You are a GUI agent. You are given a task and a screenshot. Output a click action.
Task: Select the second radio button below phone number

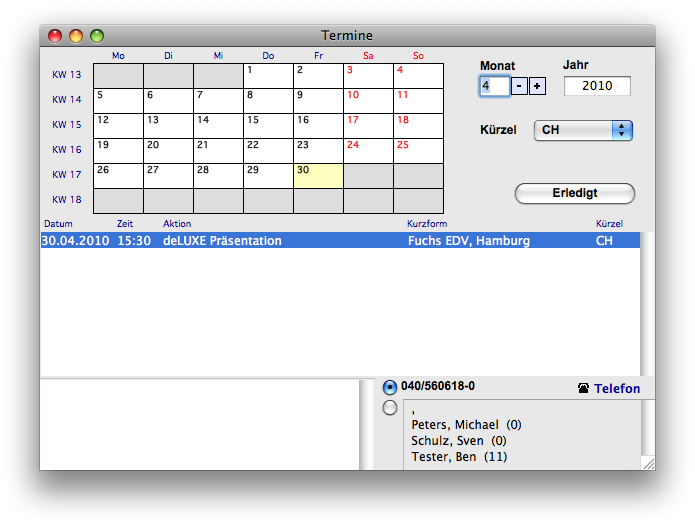click(390, 407)
